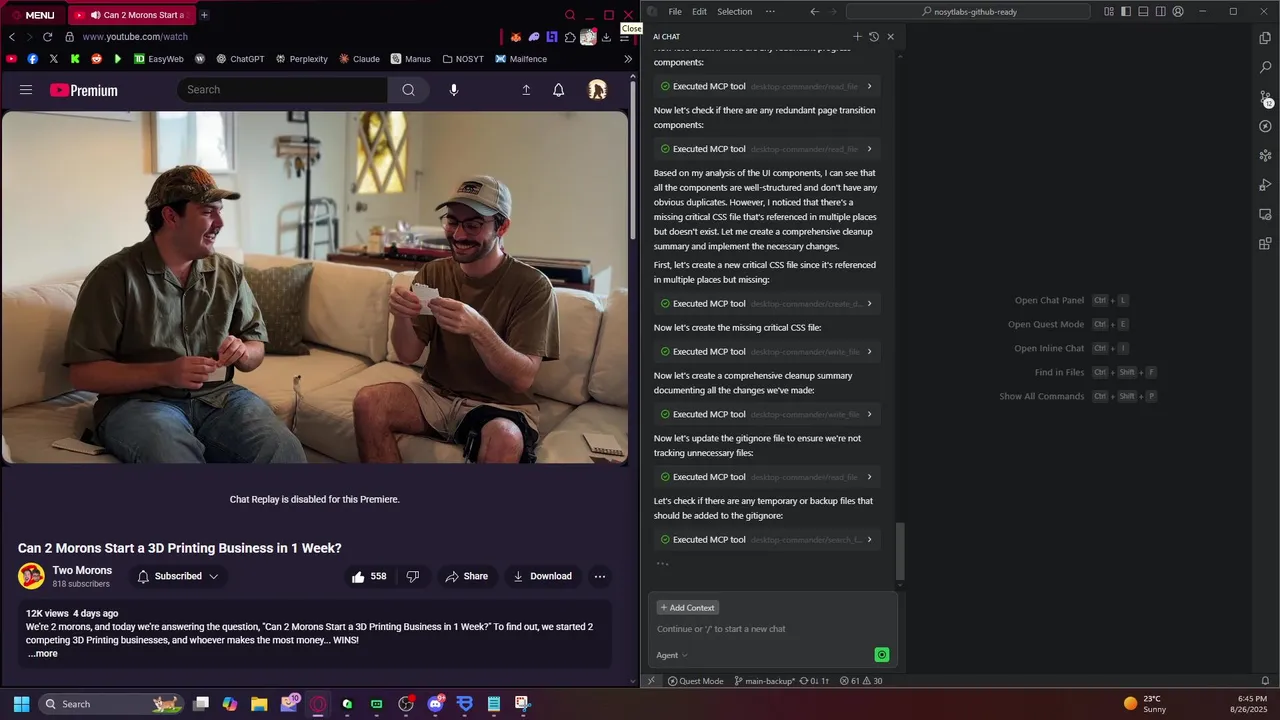The height and width of the screenshot is (720, 1280).
Task: Toggle secondary sidebar layout icon
Action: [1160, 12]
